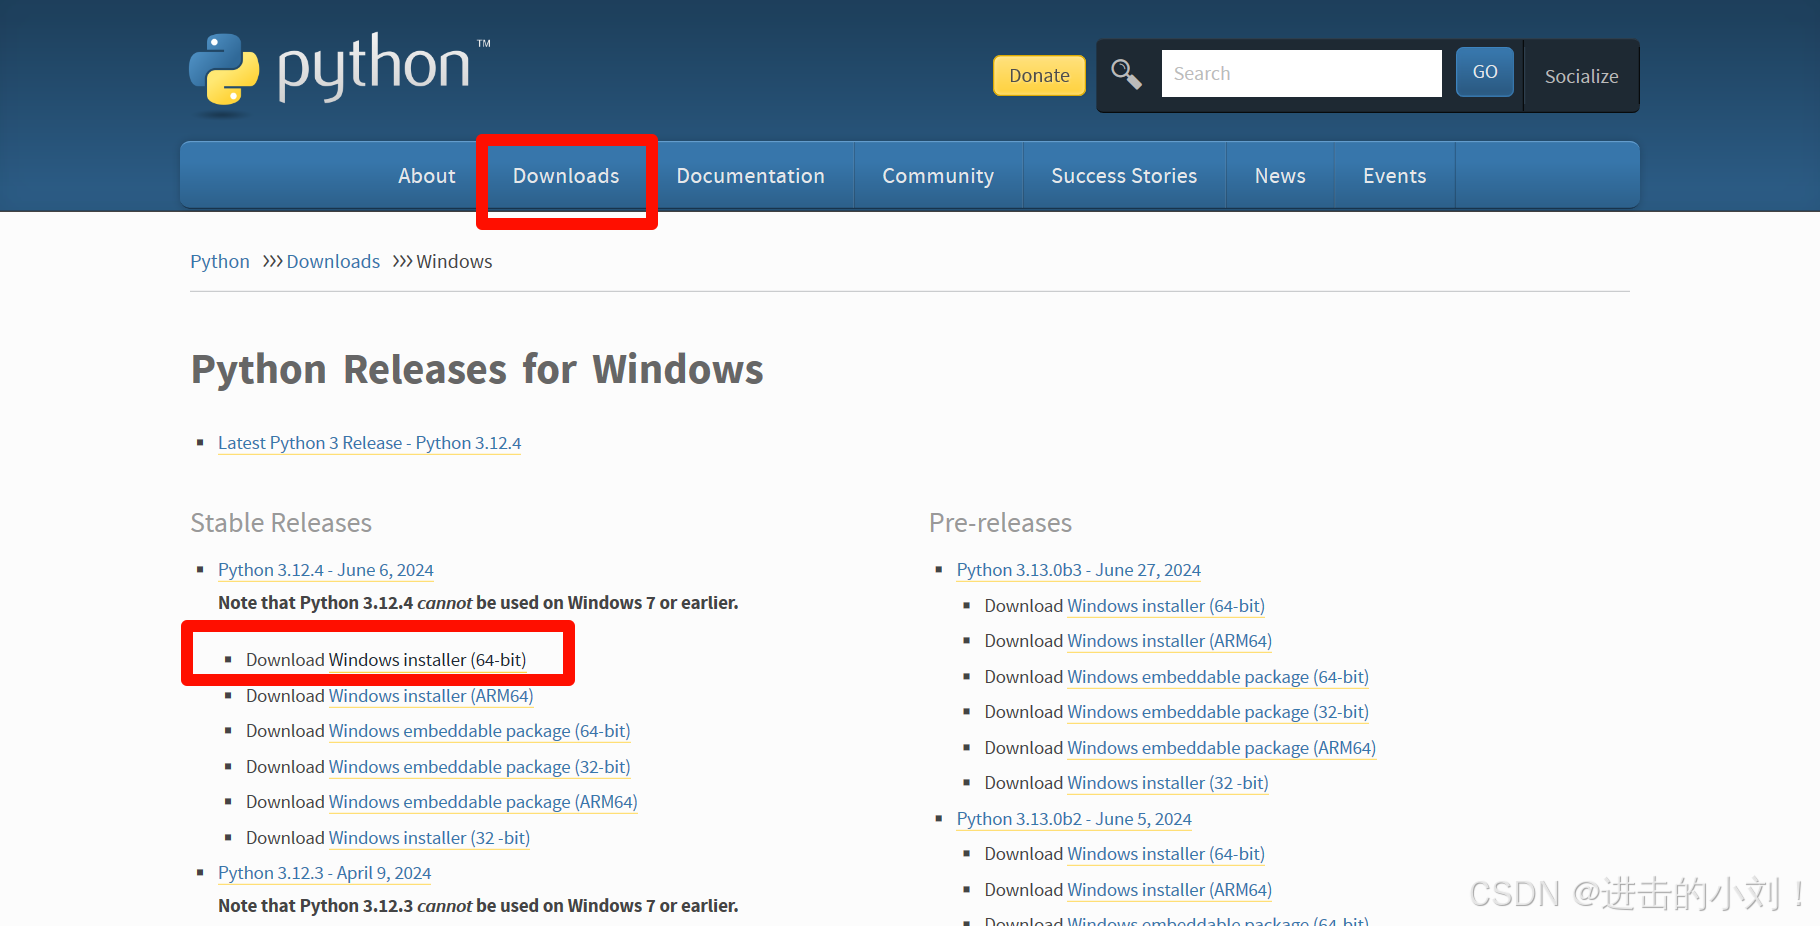Open Python 3.13.0b3 - June 27, 2024 pre-release
Image resolution: width=1820 pixels, height=926 pixels.
(1079, 570)
